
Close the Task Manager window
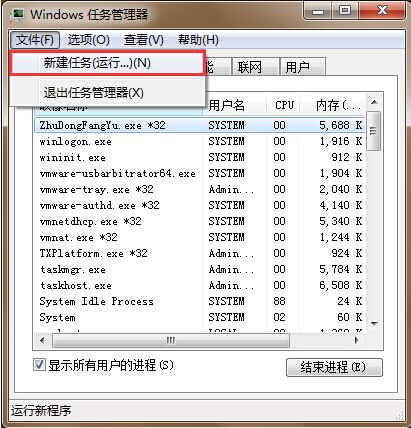click(x=382, y=11)
